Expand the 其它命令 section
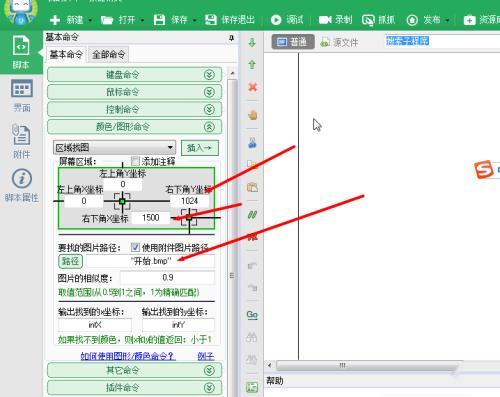The width and height of the screenshot is (500, 397). 134,370
